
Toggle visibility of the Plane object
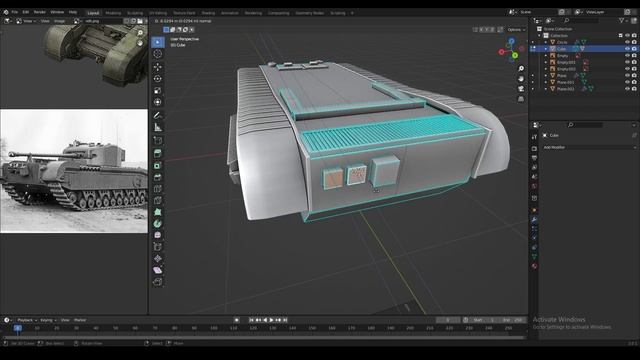pos(627,76)
